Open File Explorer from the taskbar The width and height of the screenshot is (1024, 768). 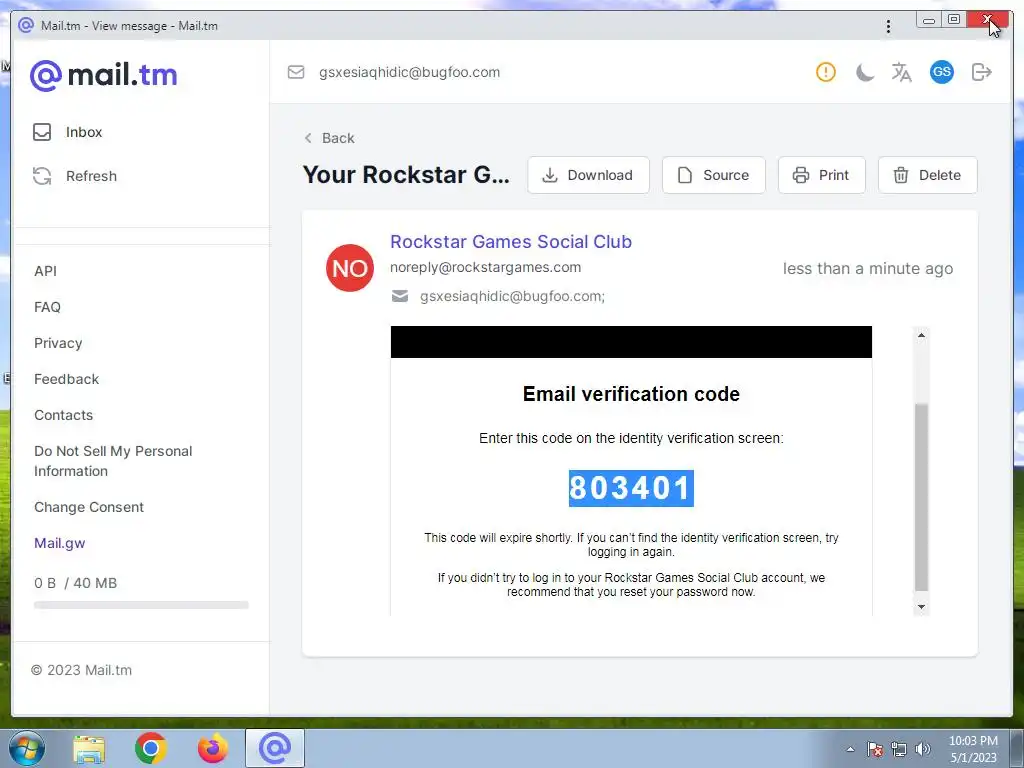pos(89,749)
